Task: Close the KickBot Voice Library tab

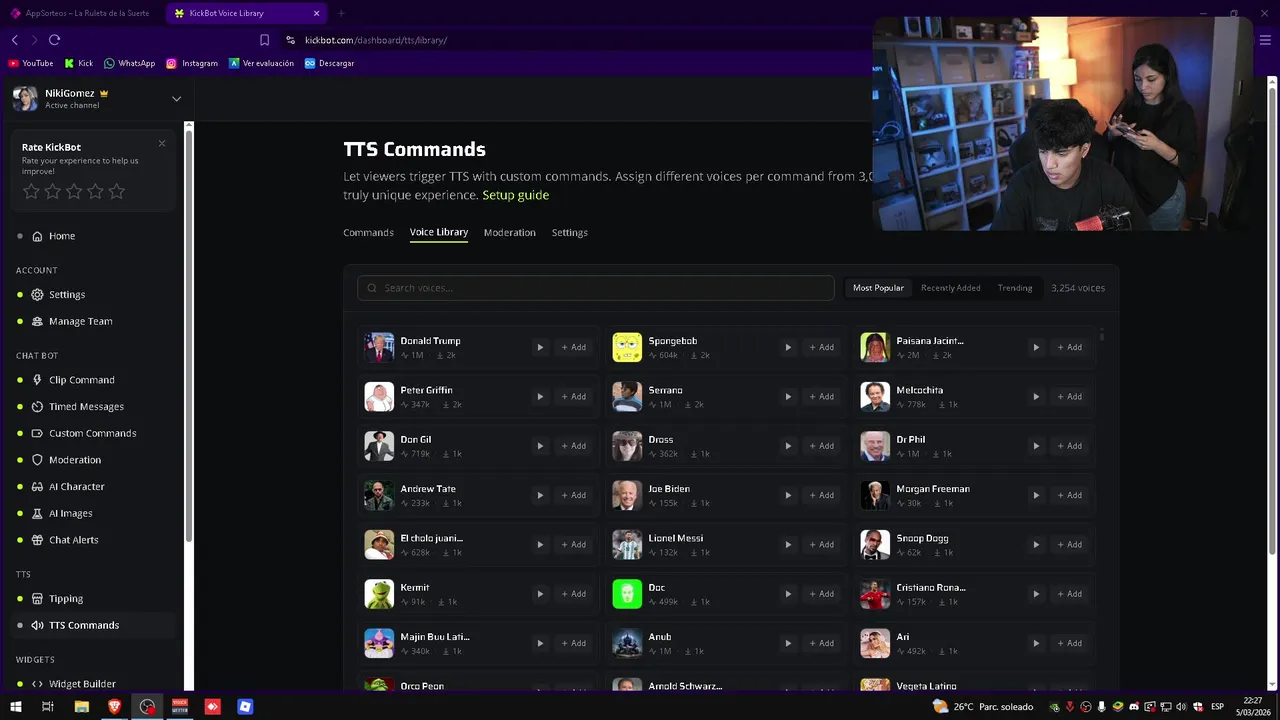Action: pyautogui.click(x=317, y=13)
